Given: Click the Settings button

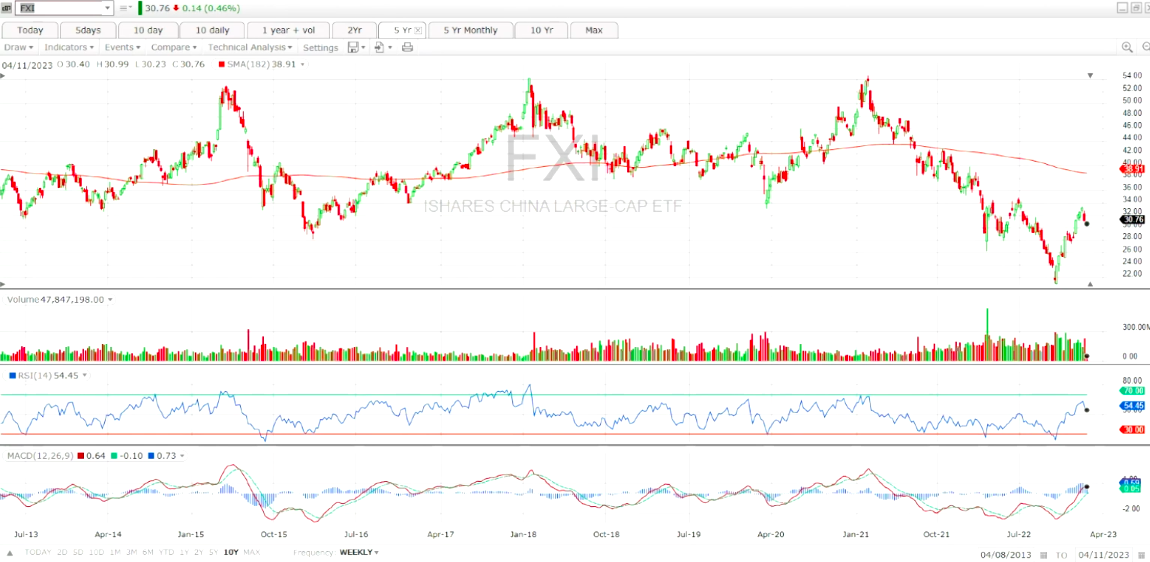Looking at the screenshot, I should point(321,48).
